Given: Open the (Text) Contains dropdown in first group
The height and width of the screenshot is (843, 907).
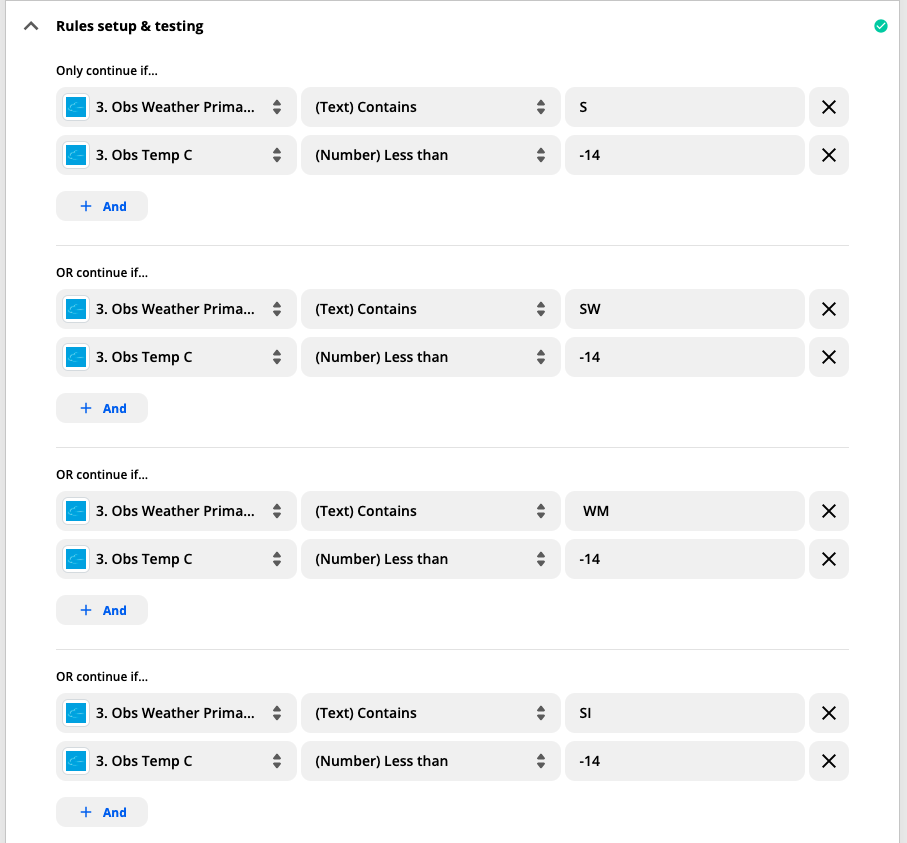Looking at the screenshot, I should click(x=430, y=107).
